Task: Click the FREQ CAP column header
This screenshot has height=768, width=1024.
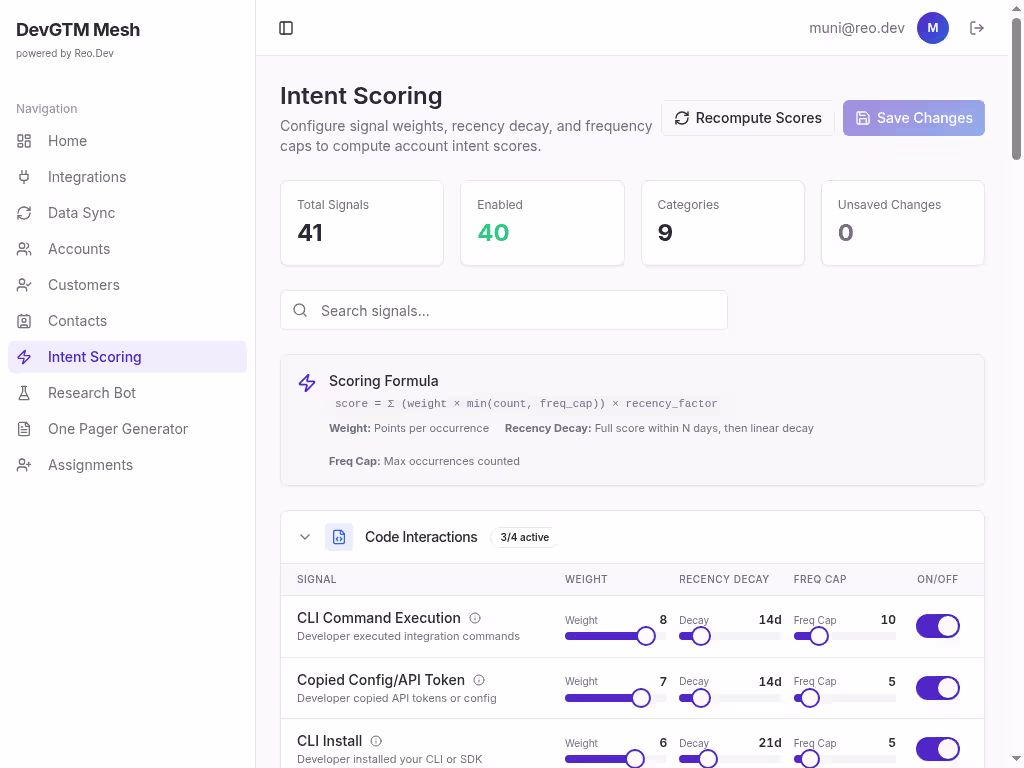Action: pyautogui.click(x=820, y=579)
